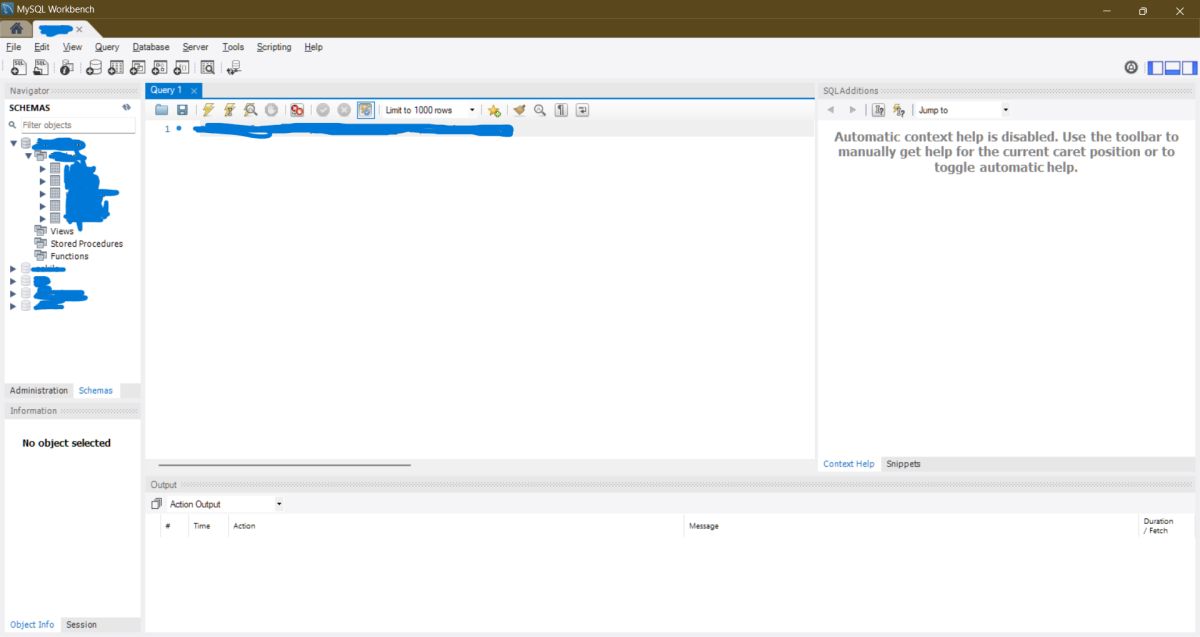The width and height of the screenshot is (1200, 637).
Task: Collapse the expanded schema containing Views
Action: 14,143
